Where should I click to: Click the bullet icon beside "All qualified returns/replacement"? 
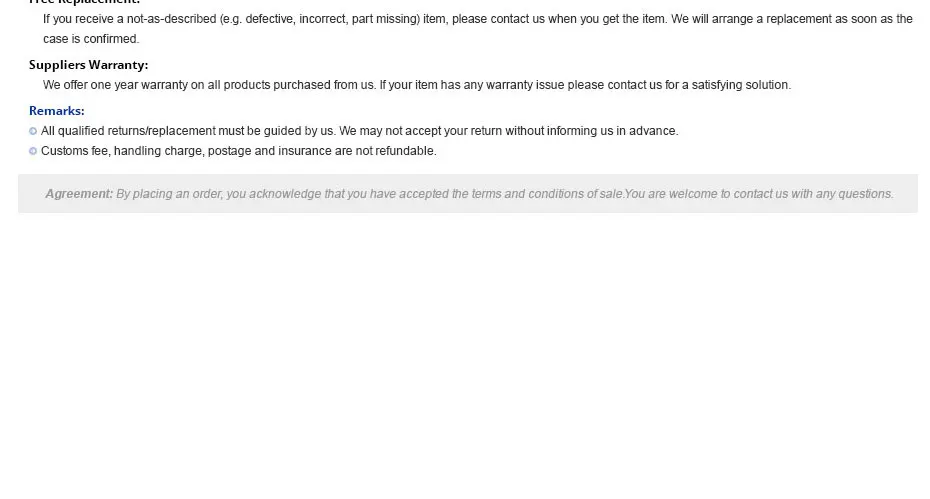[33, 131]
